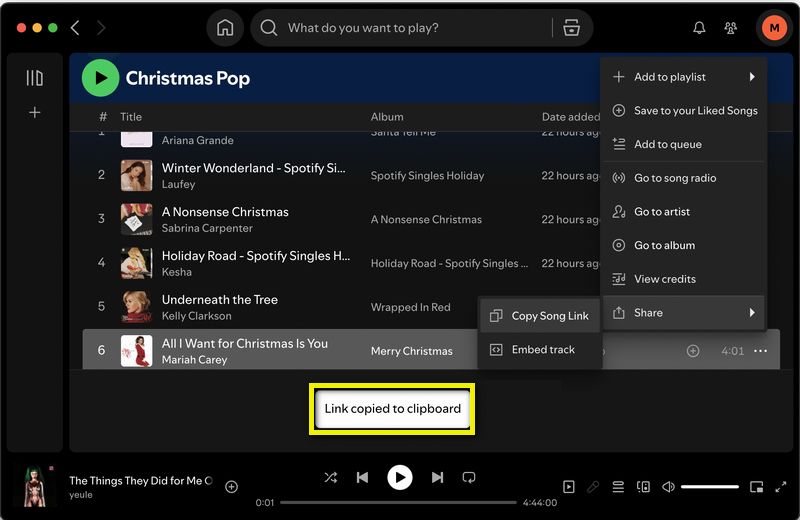
Task: Open the Now Playing view
Action: click(x=569, y=487)
